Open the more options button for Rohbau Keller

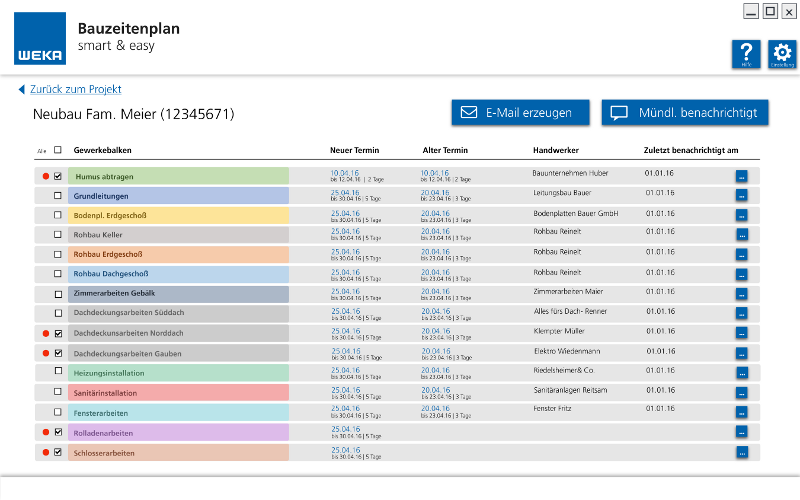pyautogui.click(x=741, y=235)
